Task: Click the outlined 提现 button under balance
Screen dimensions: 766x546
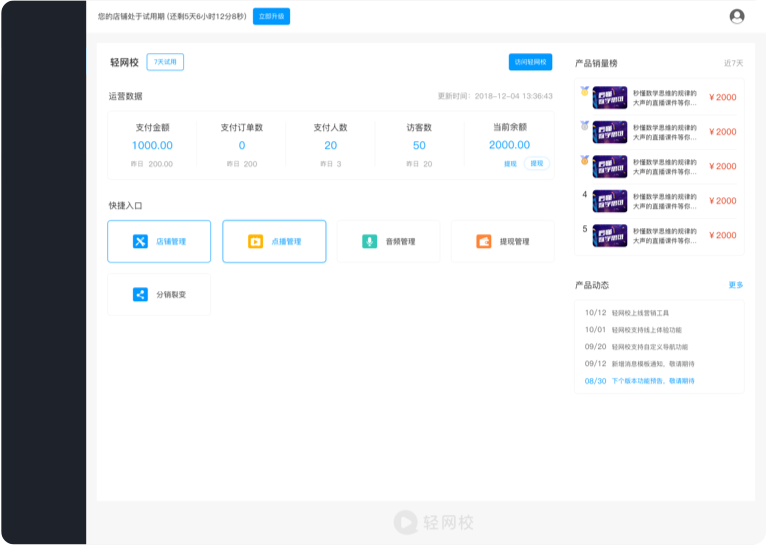Action: coord(537,163)
